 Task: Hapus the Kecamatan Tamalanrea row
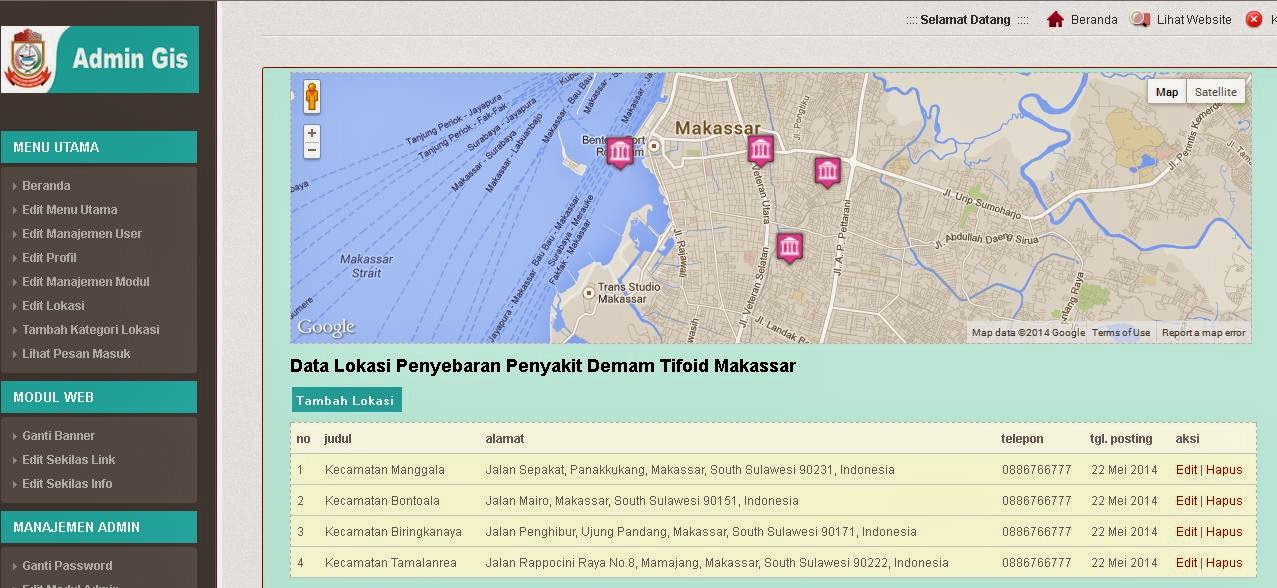1224,563
